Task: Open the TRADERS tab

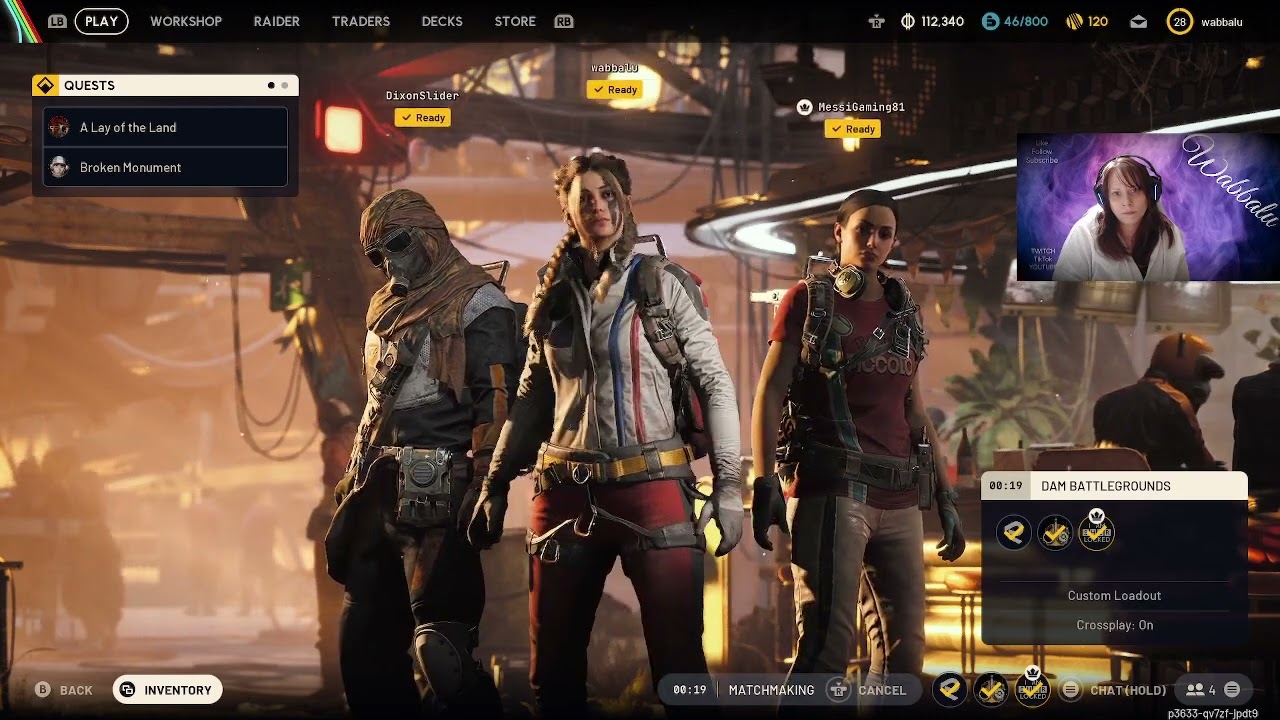Action: (x=361, y=21)
